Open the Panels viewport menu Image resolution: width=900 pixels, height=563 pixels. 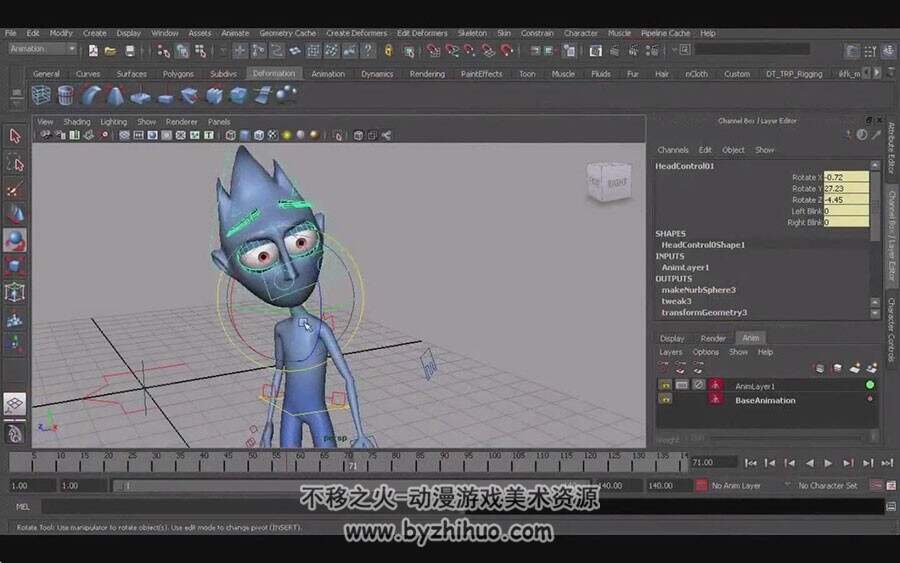219,122
